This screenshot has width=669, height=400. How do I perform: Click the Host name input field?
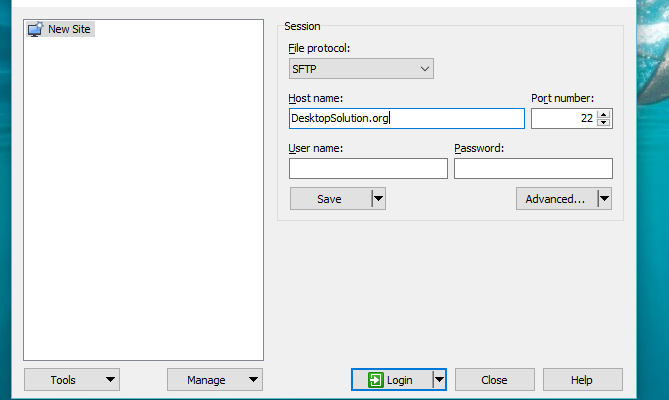(x=406, y=118)
